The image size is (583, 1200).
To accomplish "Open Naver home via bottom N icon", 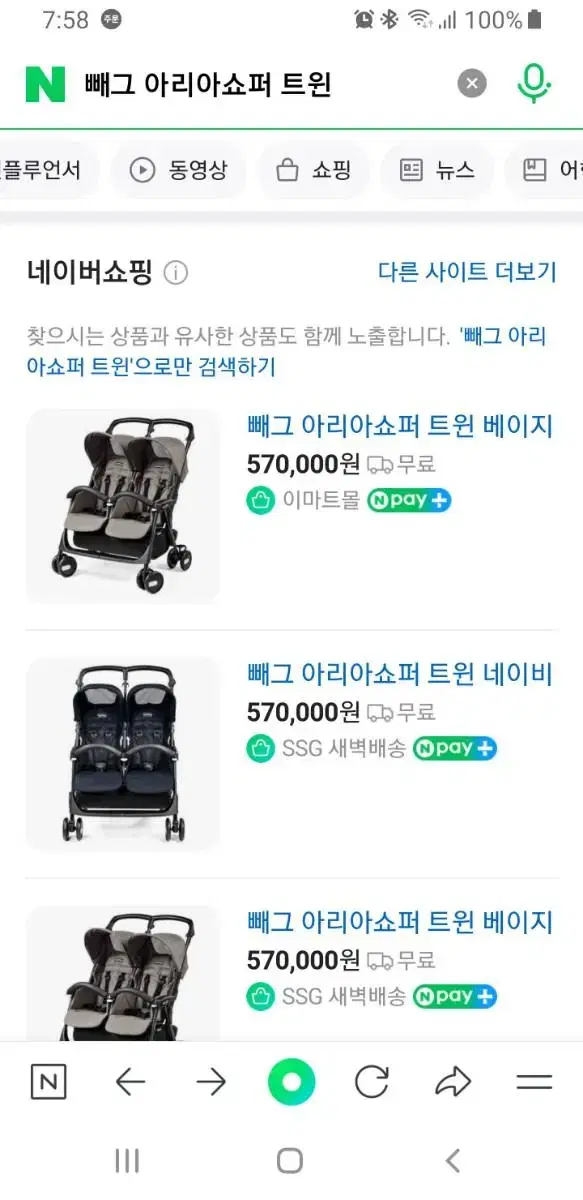I will coord(48,1082).
